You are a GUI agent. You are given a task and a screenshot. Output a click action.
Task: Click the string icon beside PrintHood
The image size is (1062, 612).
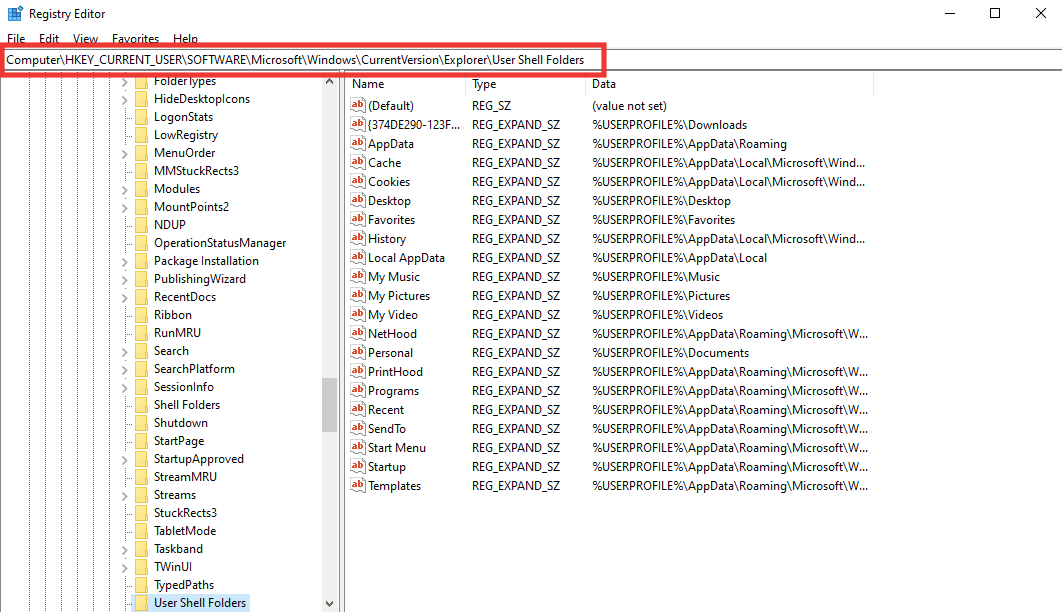(x=358, y=370)
